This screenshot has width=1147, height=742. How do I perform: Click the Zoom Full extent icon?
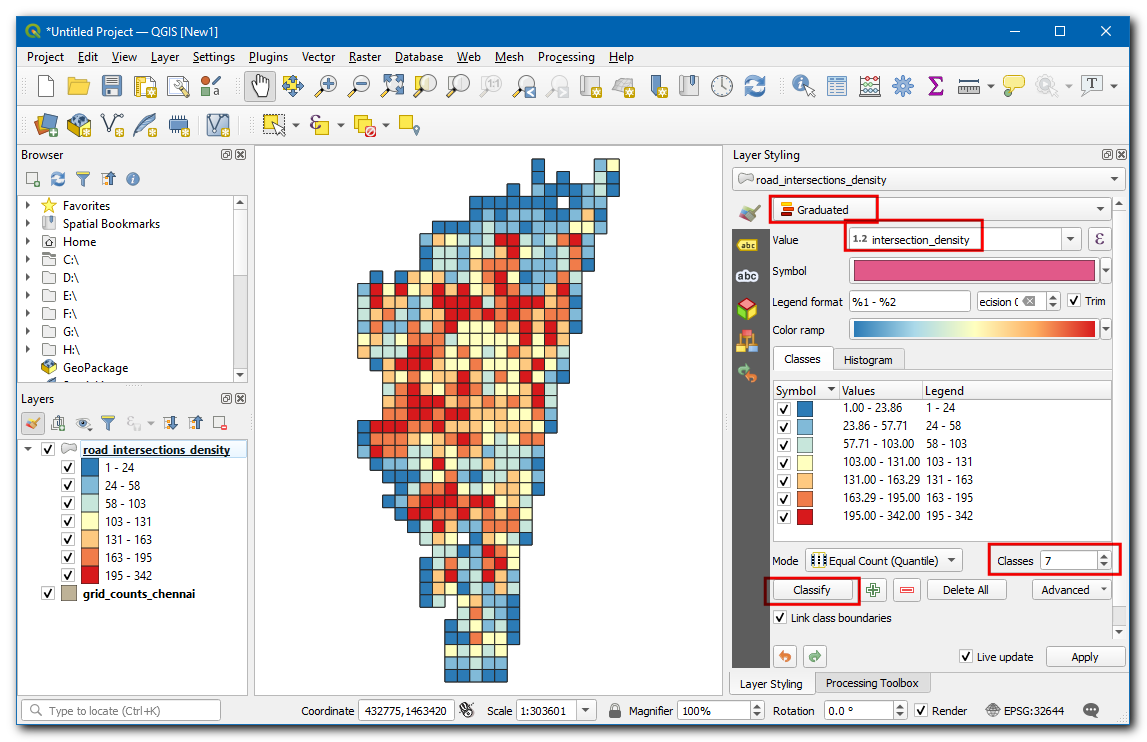(x=391, y=86)
